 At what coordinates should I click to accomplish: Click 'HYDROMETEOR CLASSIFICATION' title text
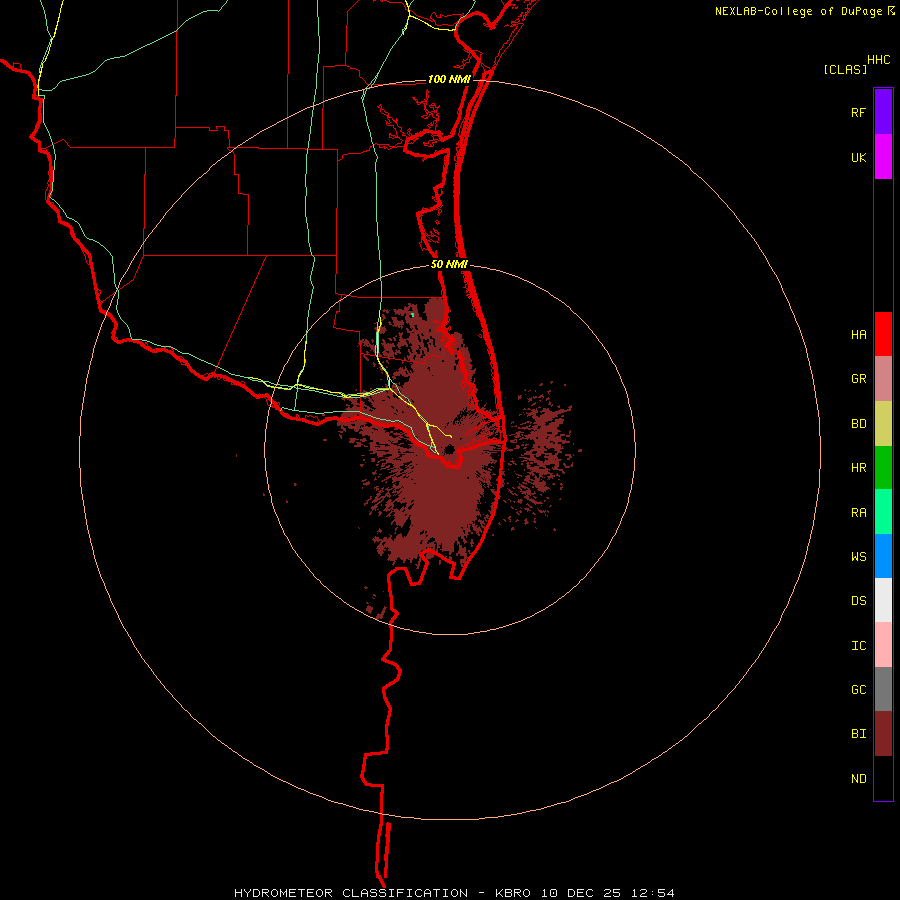coord(351,893)
